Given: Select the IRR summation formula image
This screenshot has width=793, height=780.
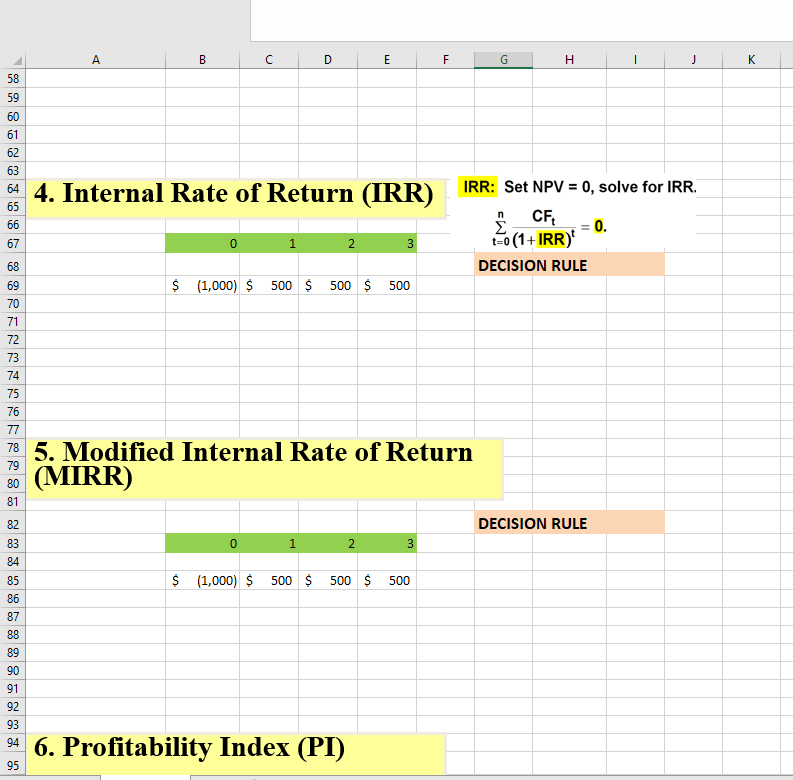Looking at the screenshot, I should tap(549, 228).
